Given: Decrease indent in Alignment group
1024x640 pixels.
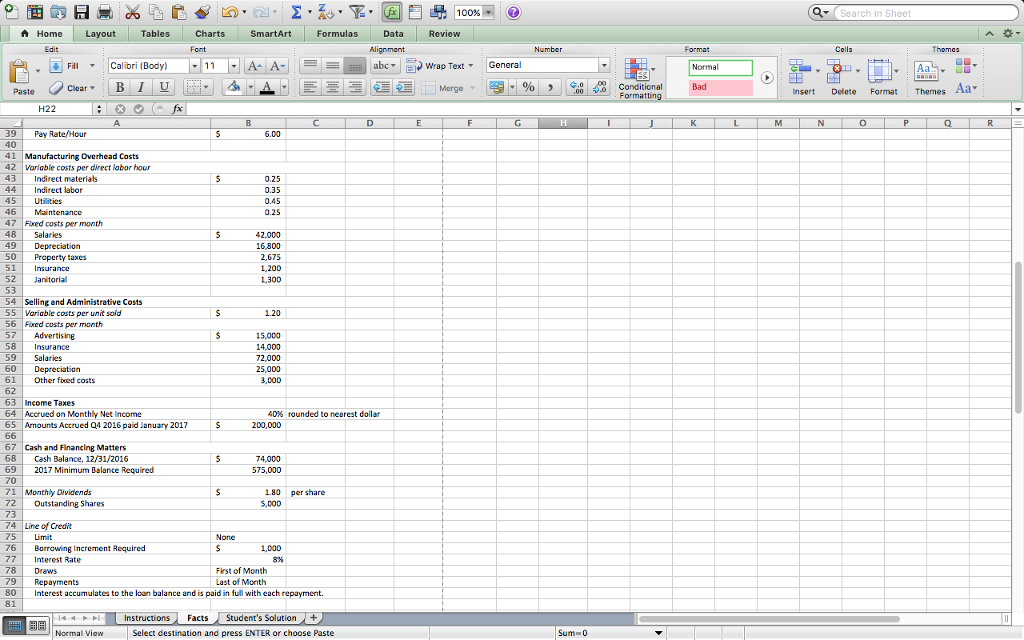Looking at the screenshot, I should [x=381, y=88].
